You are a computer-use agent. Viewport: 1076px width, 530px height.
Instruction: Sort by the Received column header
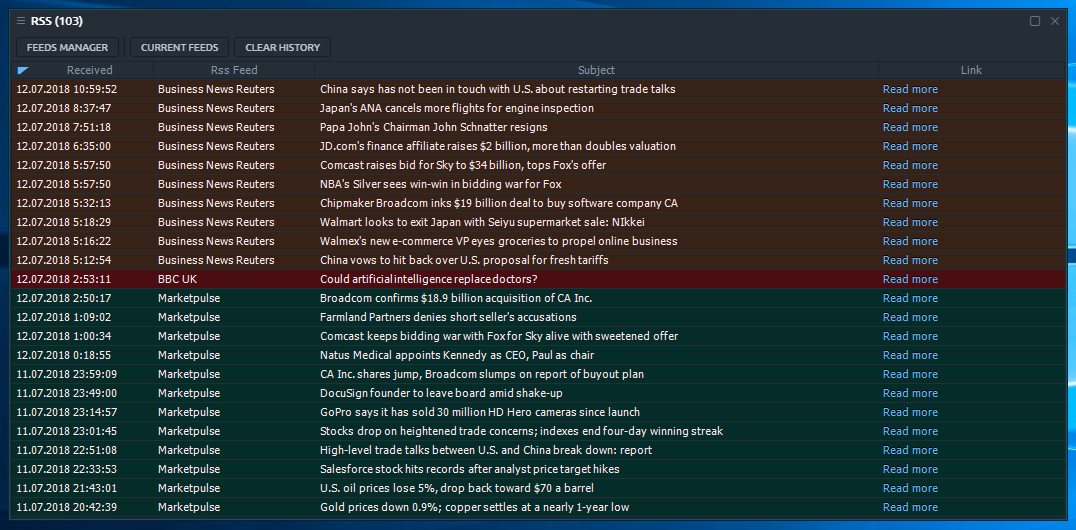pyautogui.click(x=90, y=70)
